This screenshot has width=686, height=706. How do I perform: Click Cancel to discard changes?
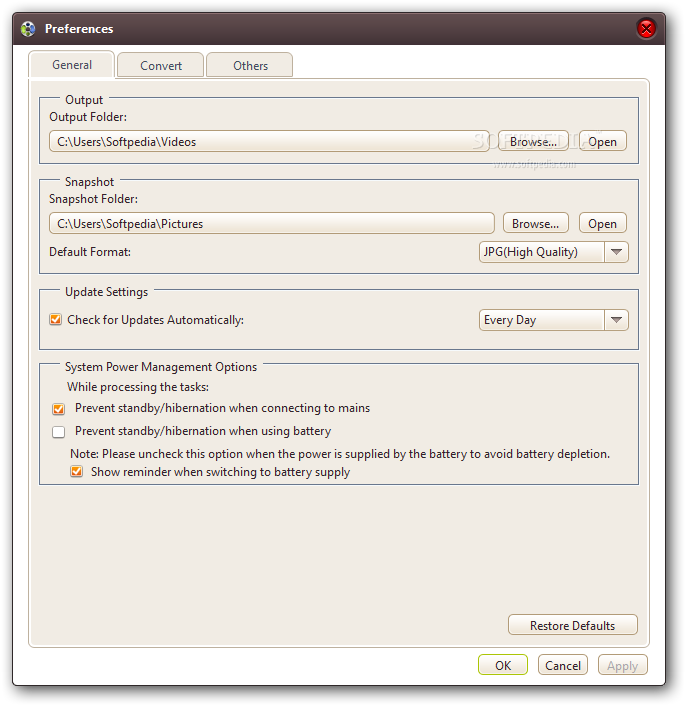(563, 665)
